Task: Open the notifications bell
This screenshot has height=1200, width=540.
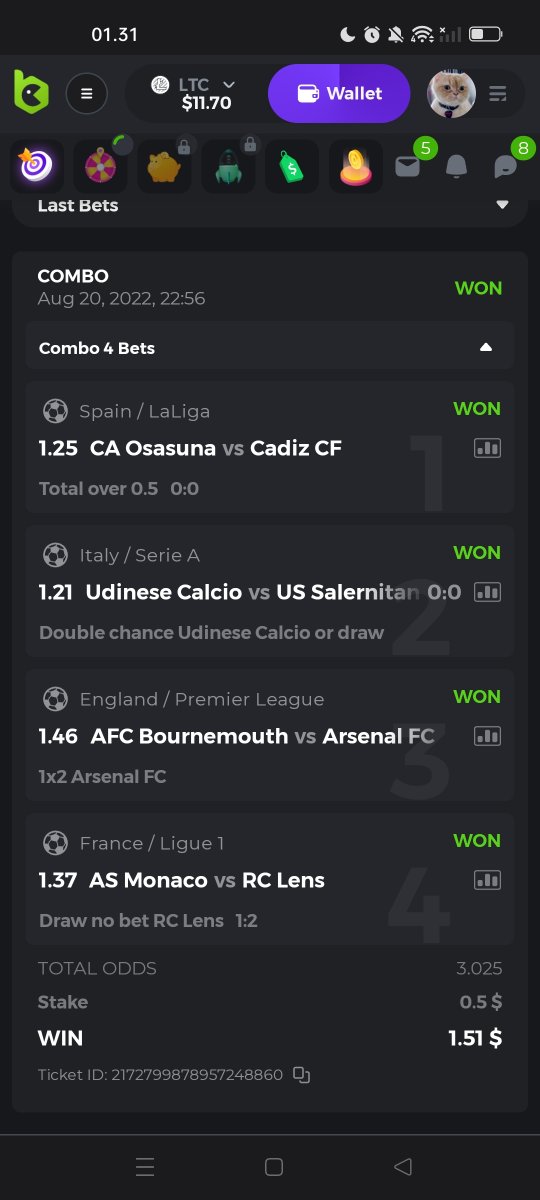Action: pos(456,167)
